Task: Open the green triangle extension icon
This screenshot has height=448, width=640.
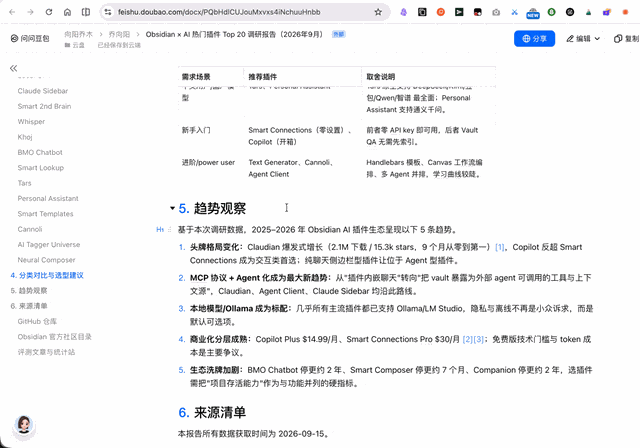Action: [588, 12]
